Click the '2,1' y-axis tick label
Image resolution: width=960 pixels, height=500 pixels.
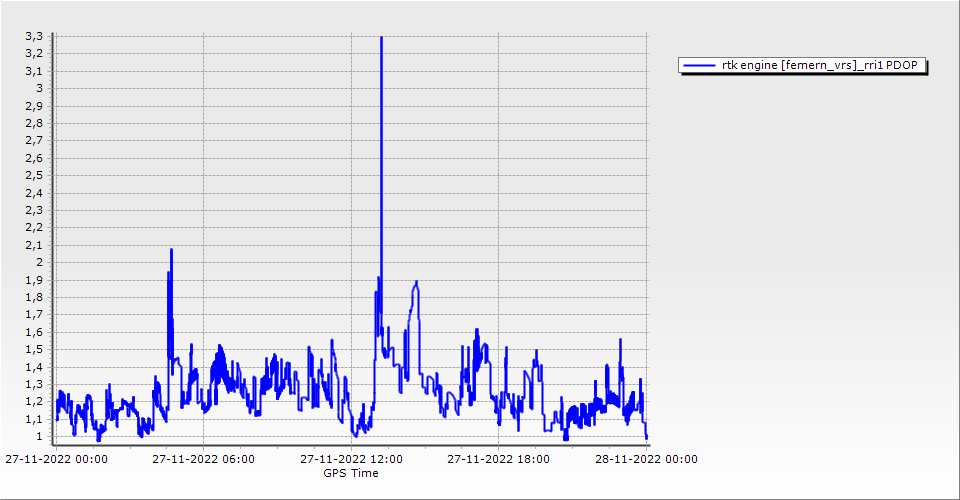(x=34, y=245)
